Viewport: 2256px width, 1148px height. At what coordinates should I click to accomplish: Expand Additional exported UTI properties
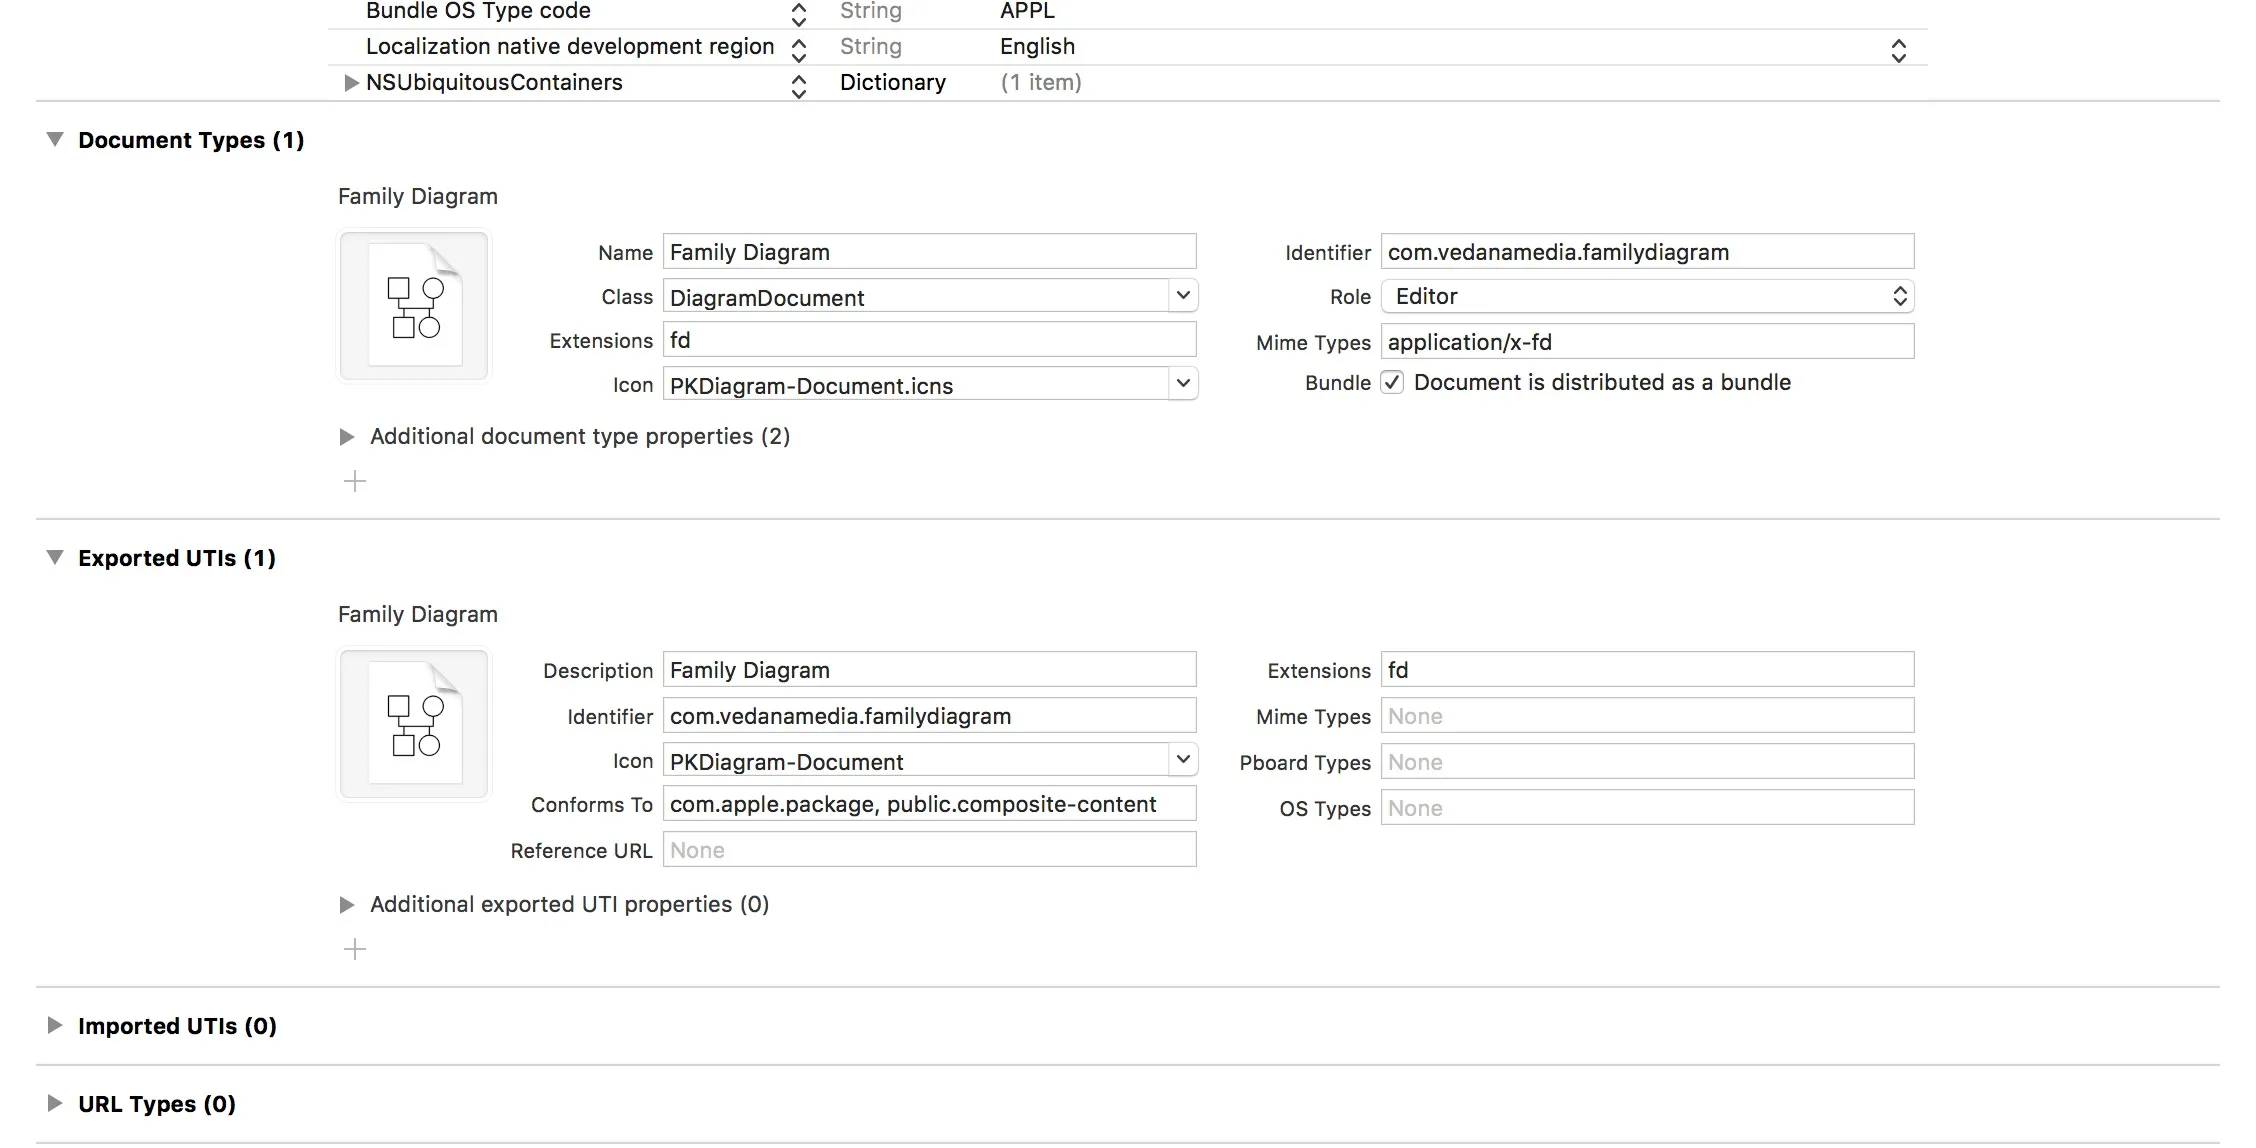(x=347, y=905)
